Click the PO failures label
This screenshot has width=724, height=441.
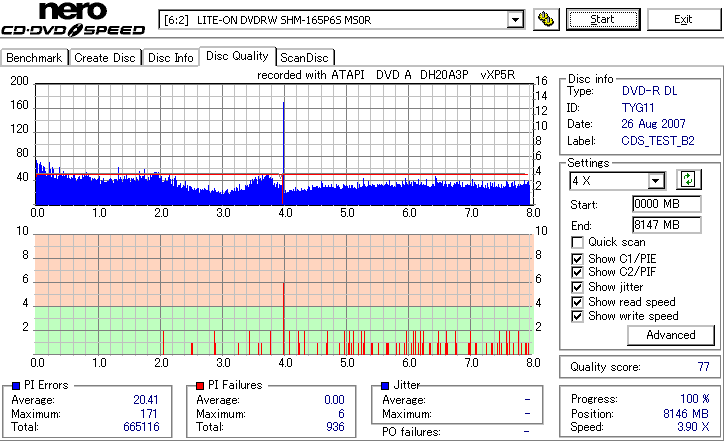411,432
